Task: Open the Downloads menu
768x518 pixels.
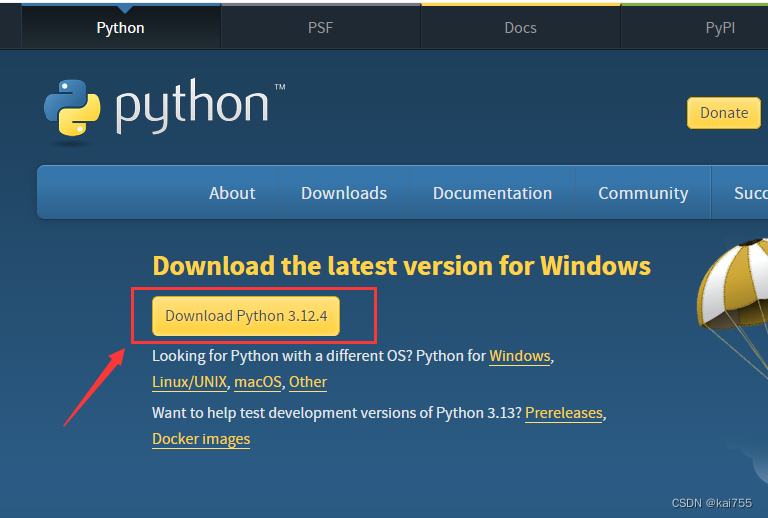Action: [344, 193]
